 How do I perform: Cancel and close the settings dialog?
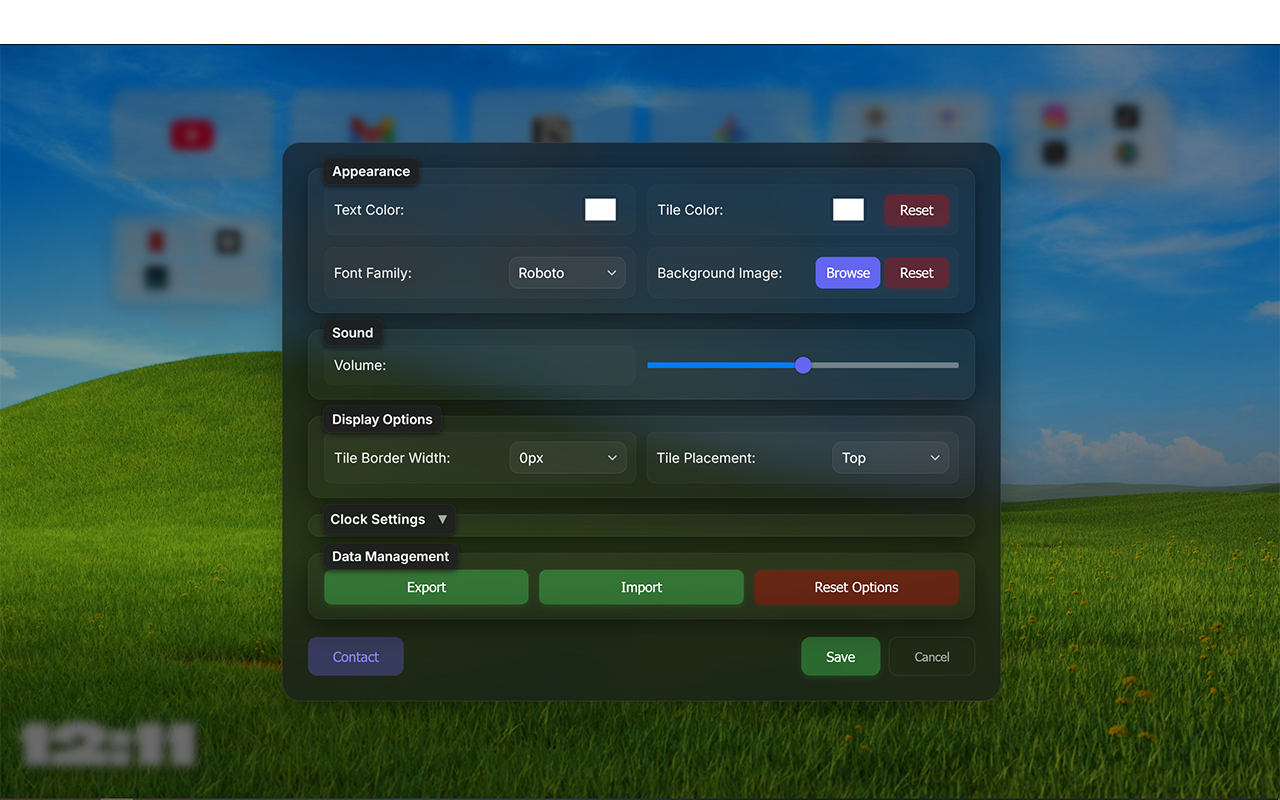pyautogui.click(x=931, y=657)
